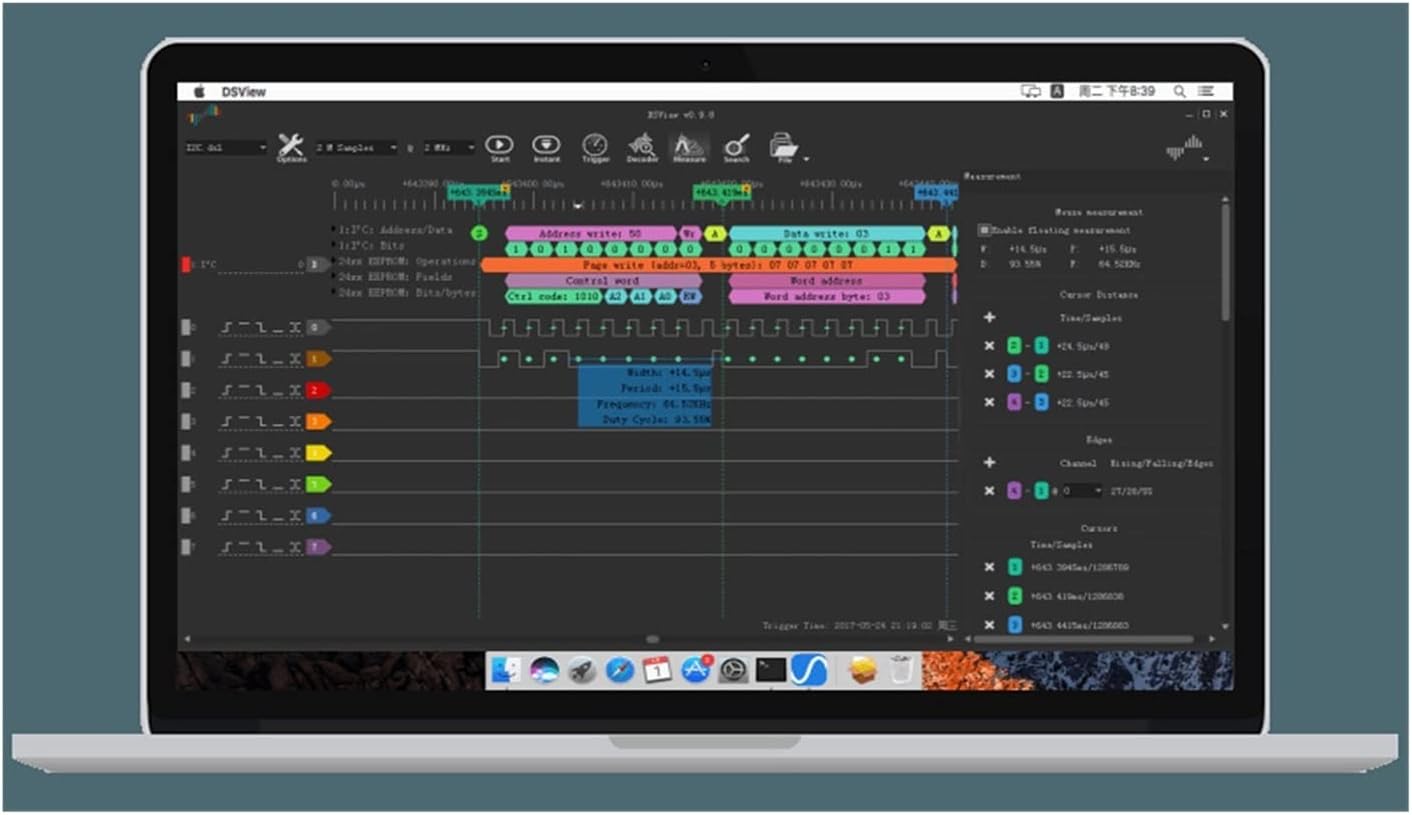1412x815 pixels.
Task: Open the Trigger settings icon
Action: pyautogui.click(x=595, y=146)
